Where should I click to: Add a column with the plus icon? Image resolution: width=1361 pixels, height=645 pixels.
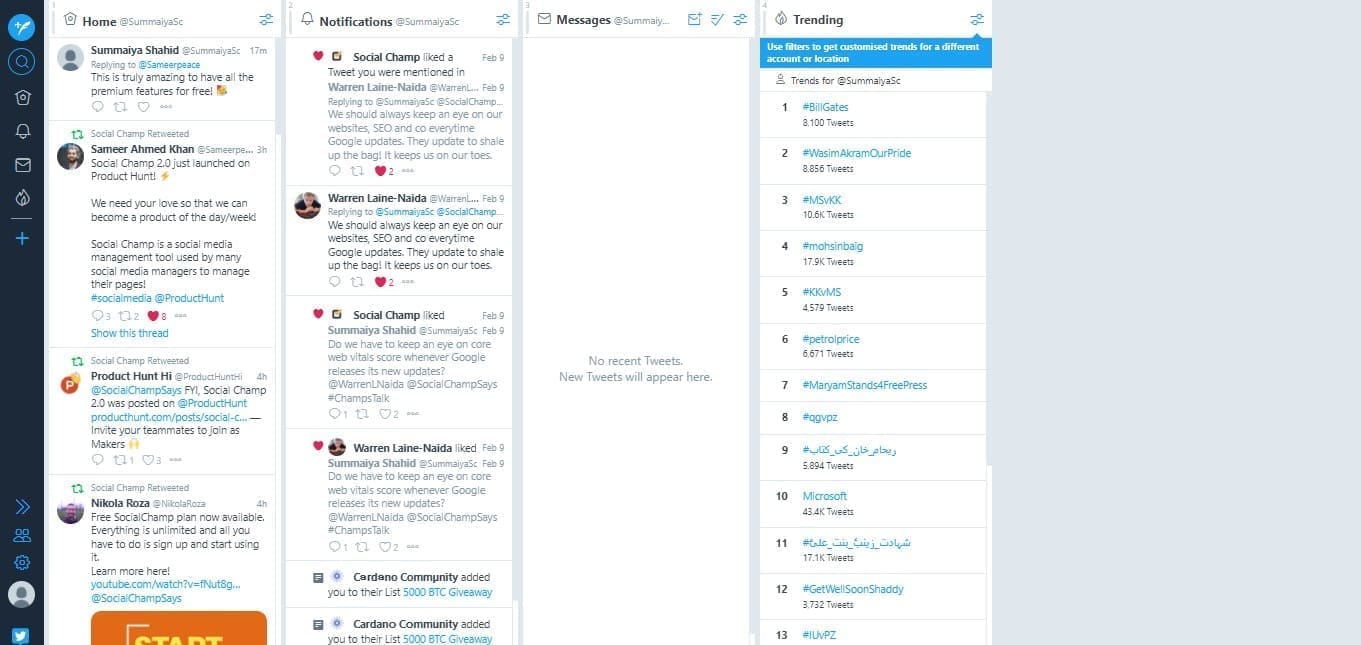click(22, 238)
